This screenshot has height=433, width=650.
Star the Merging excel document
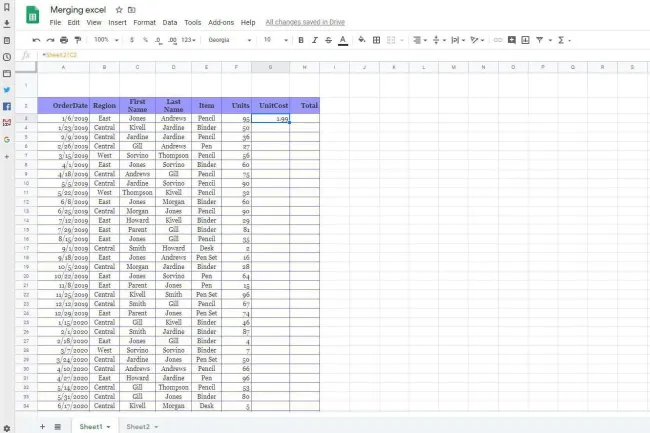[x=119, y=10]
